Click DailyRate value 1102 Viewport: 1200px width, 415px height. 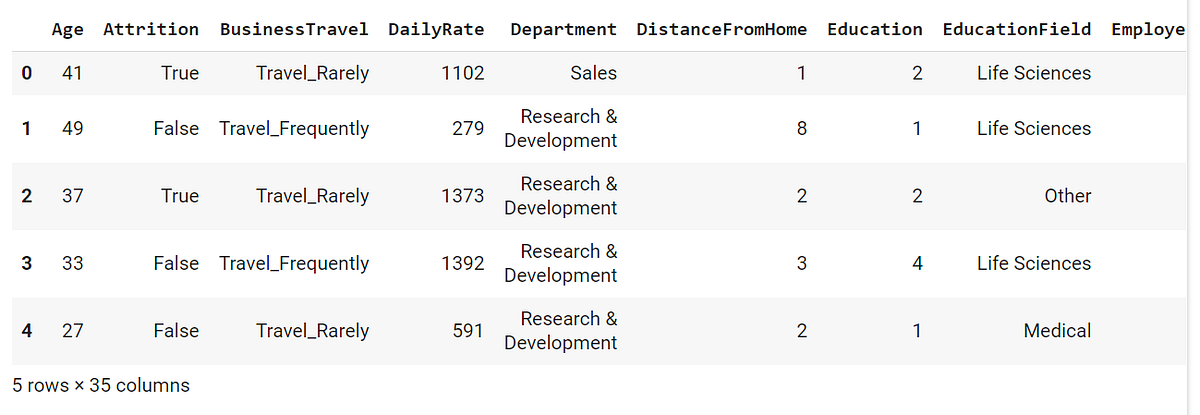[463, 73]
